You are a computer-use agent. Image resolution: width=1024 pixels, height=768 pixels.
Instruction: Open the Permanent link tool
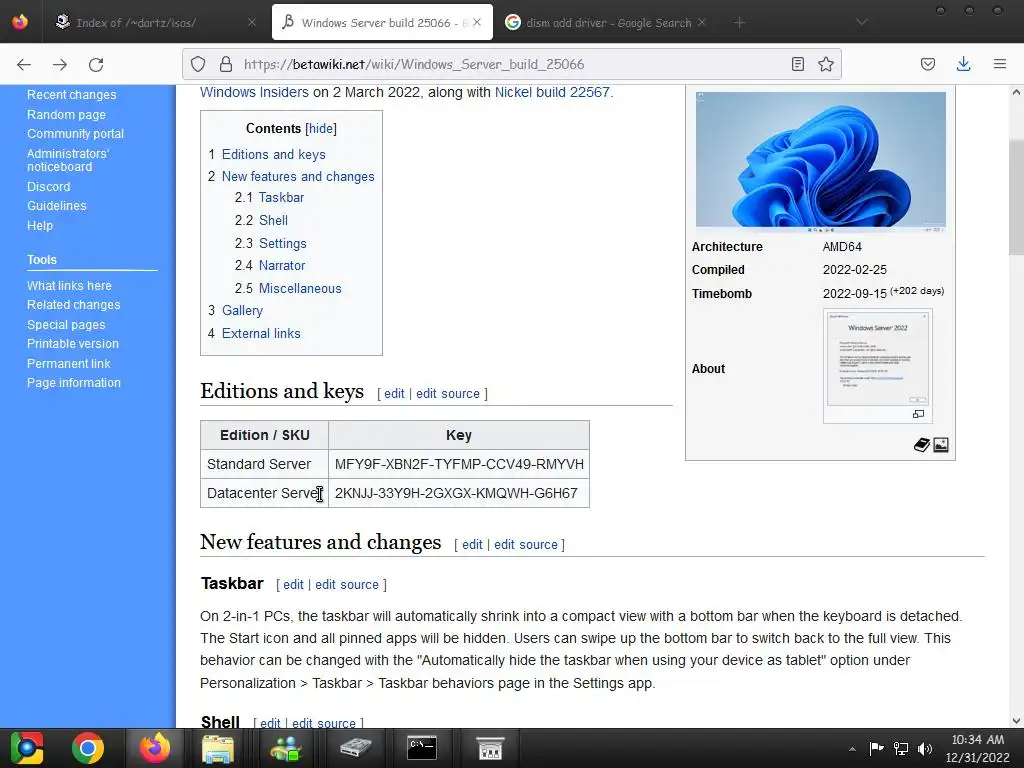click(x=69, y=363)
